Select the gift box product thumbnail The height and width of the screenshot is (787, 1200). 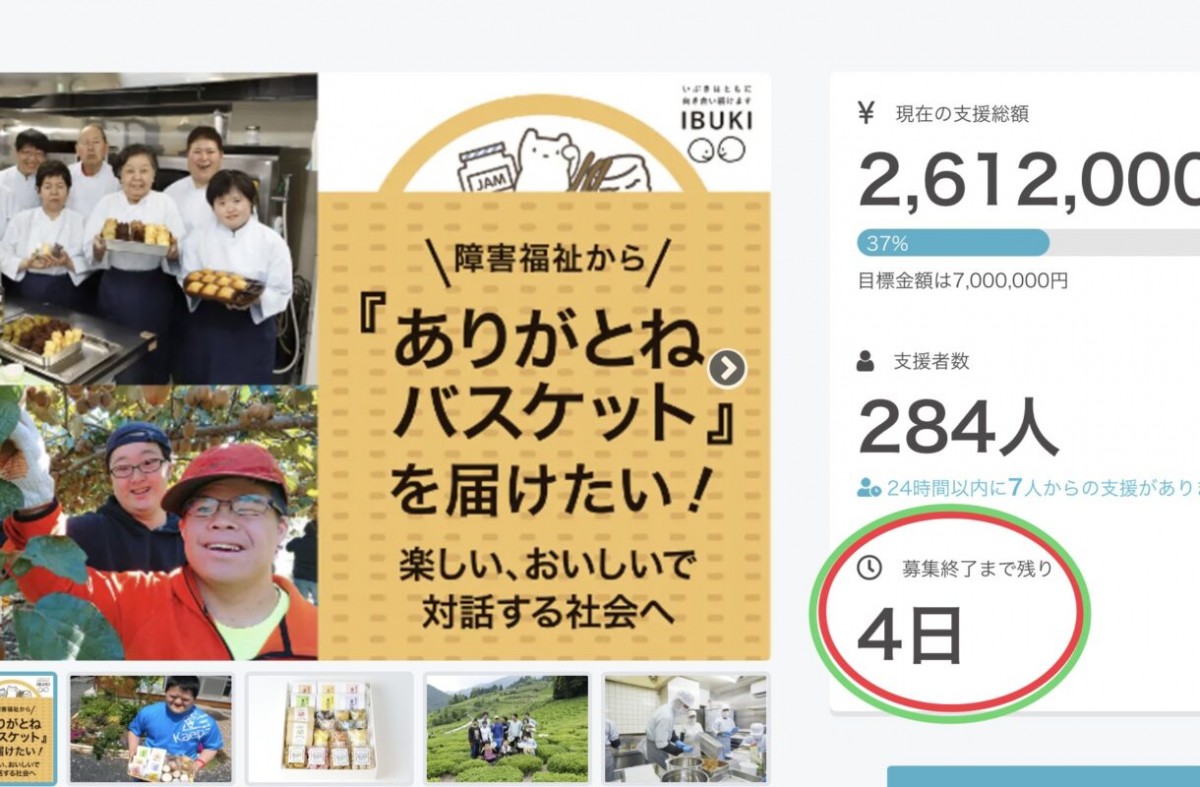[x=330, y=728]
